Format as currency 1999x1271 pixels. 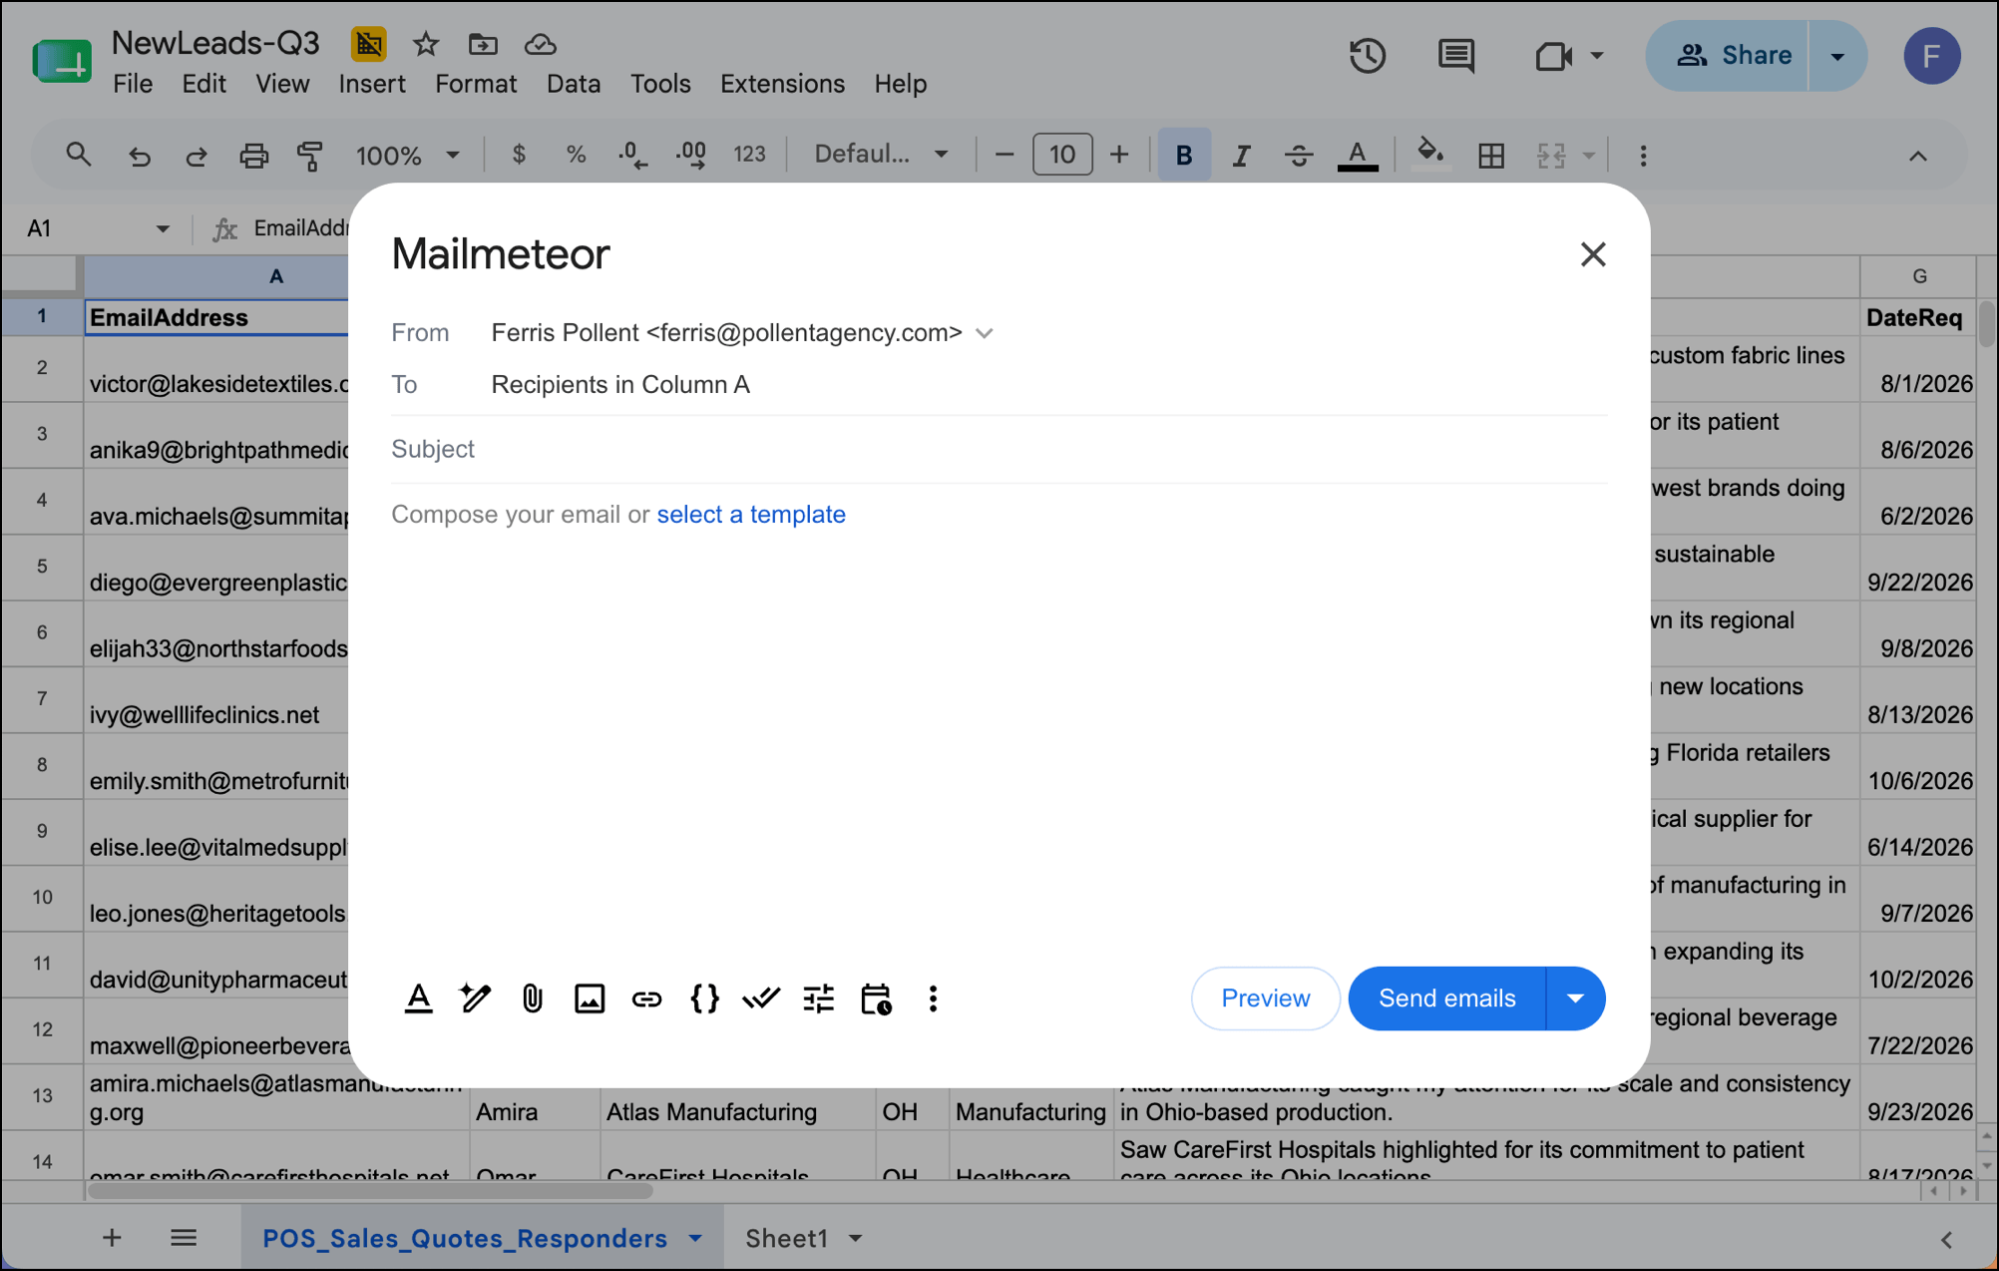click(518, 155)
